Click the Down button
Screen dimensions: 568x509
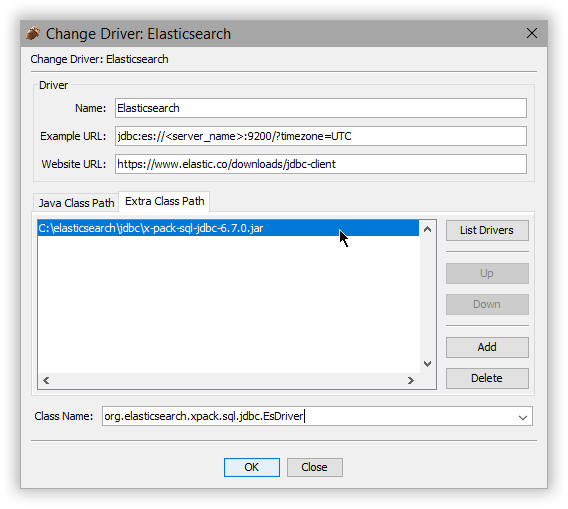(x=487, y=304)
